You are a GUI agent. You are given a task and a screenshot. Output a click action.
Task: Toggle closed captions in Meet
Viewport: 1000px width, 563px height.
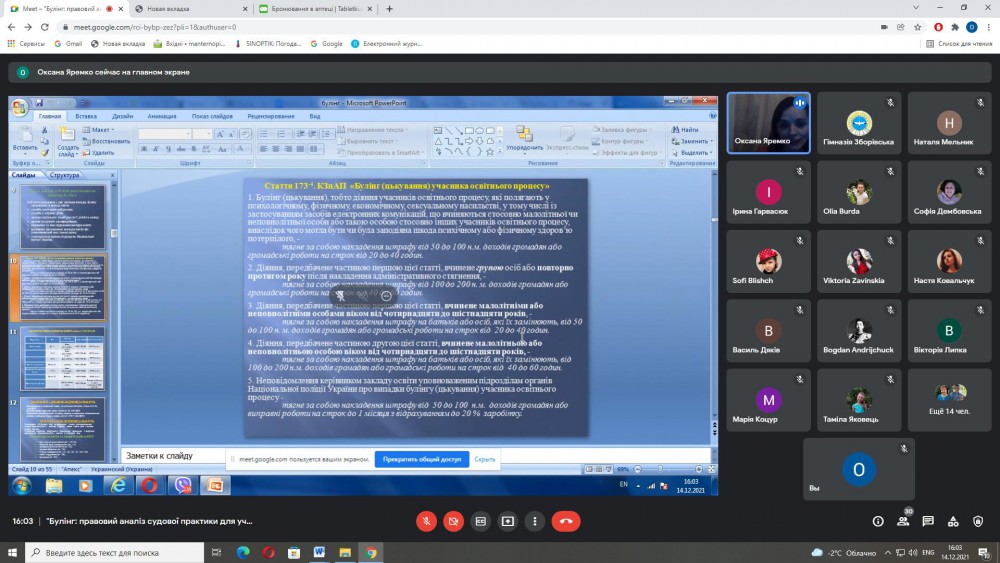click(481, 521)
